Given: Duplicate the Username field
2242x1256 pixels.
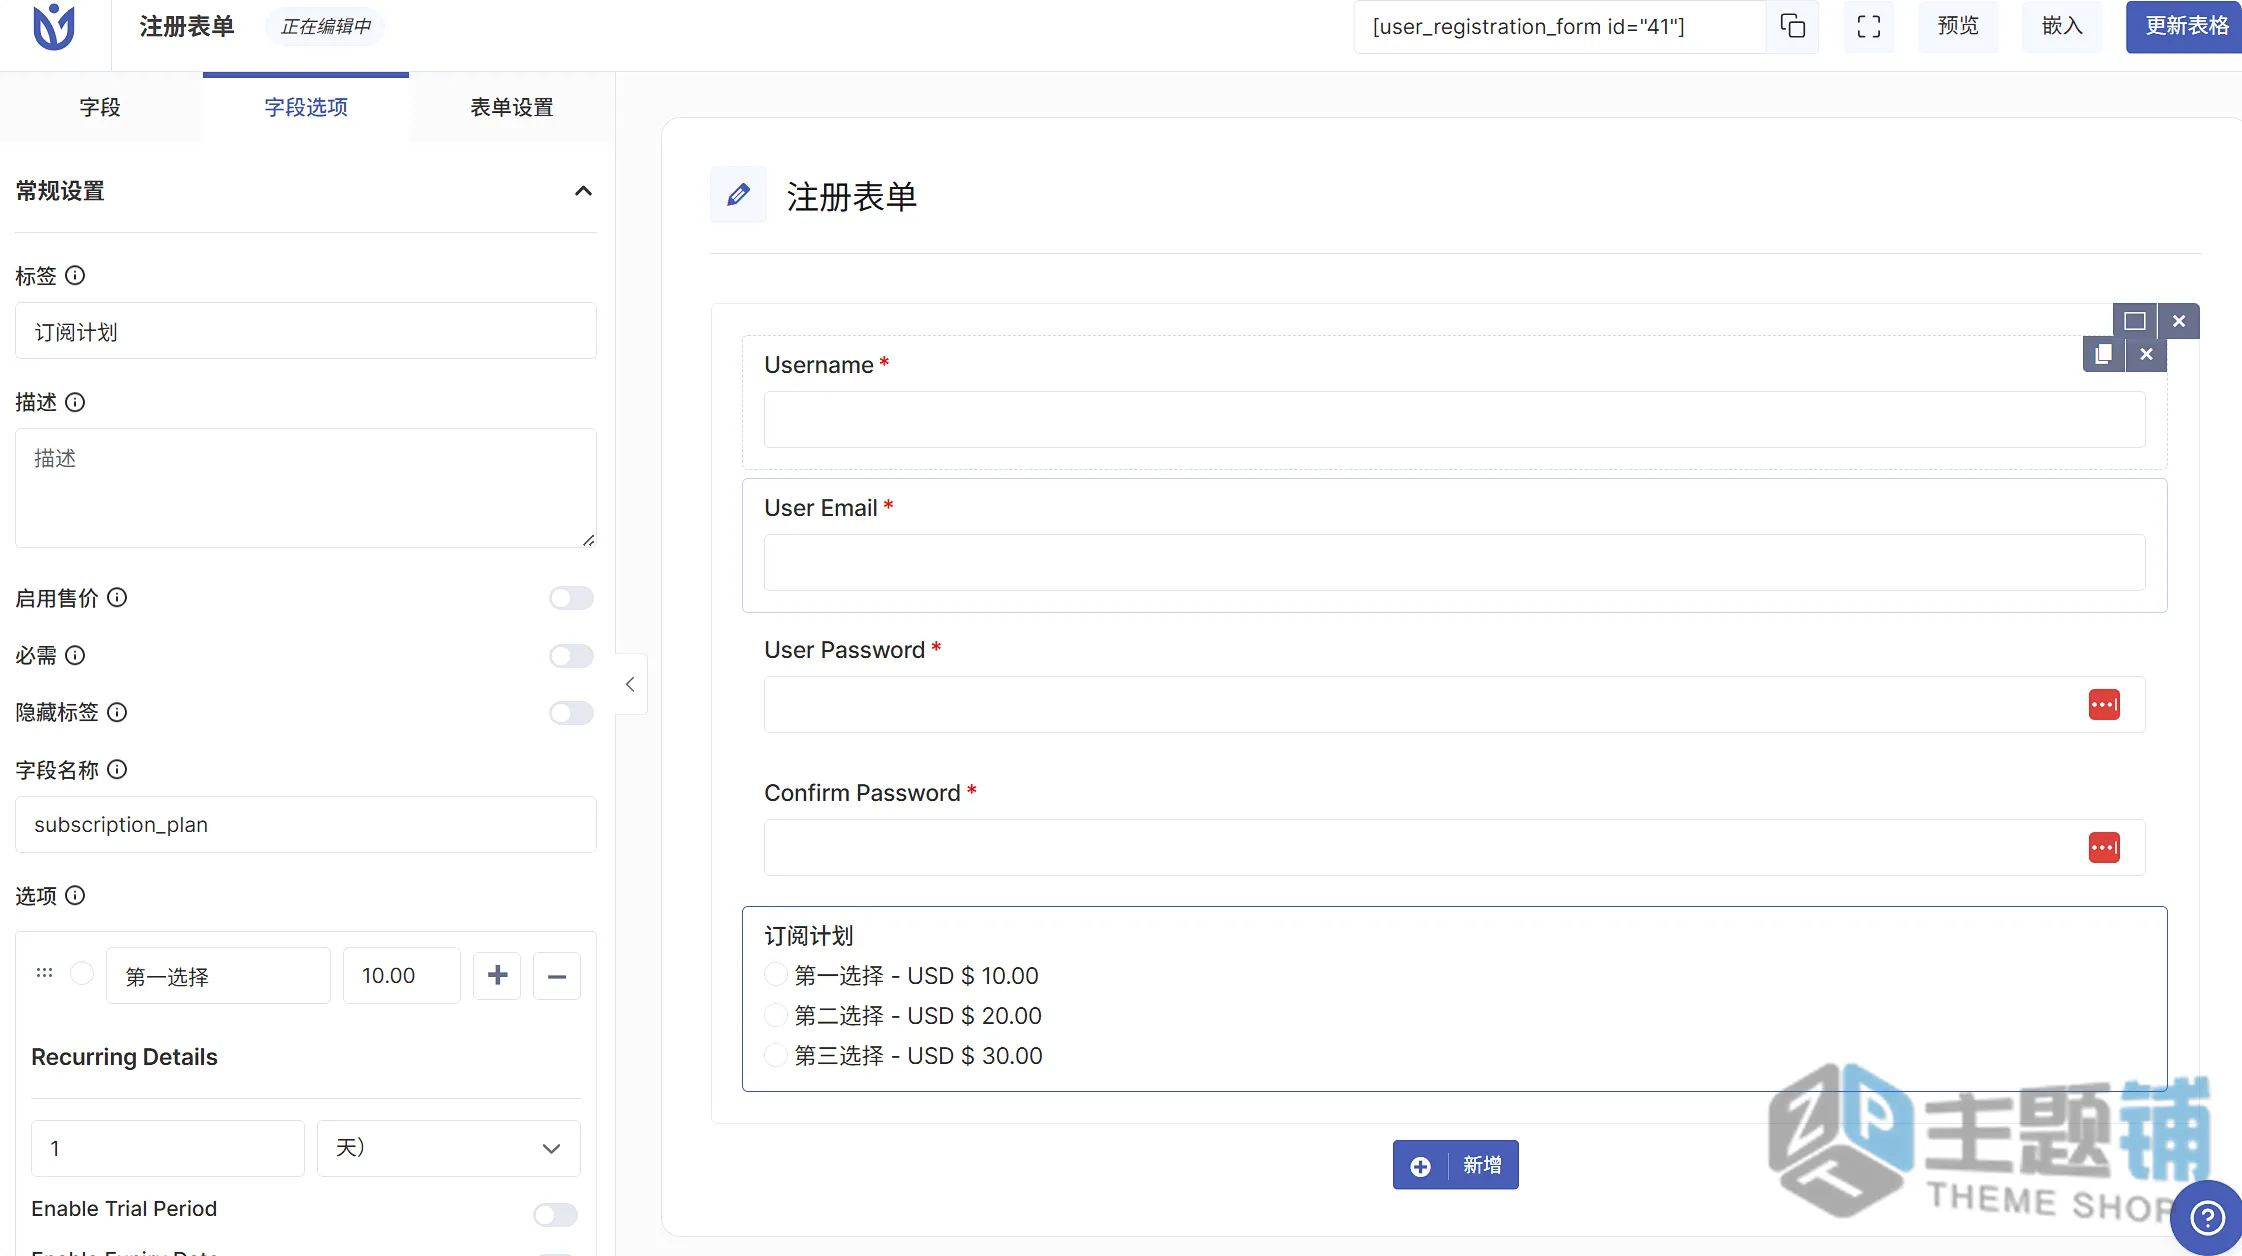Looking at the screenshot, I should pos(2104,354).
